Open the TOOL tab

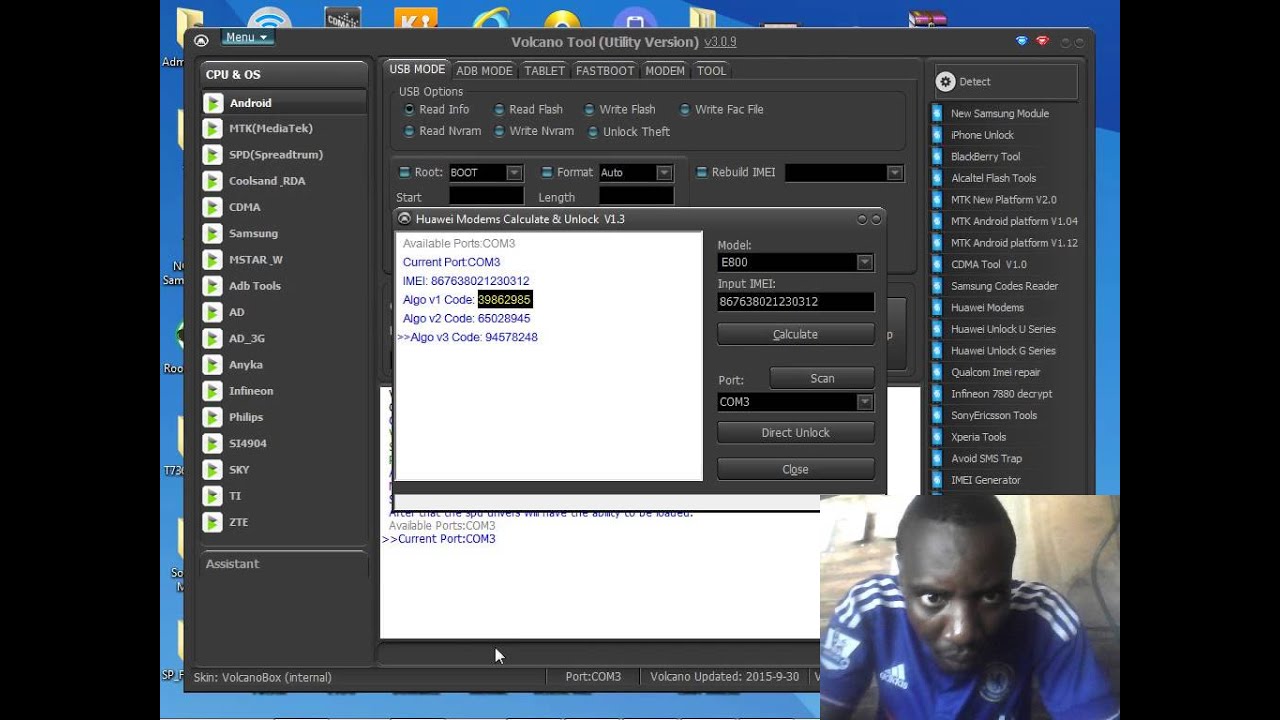(711, 71)
